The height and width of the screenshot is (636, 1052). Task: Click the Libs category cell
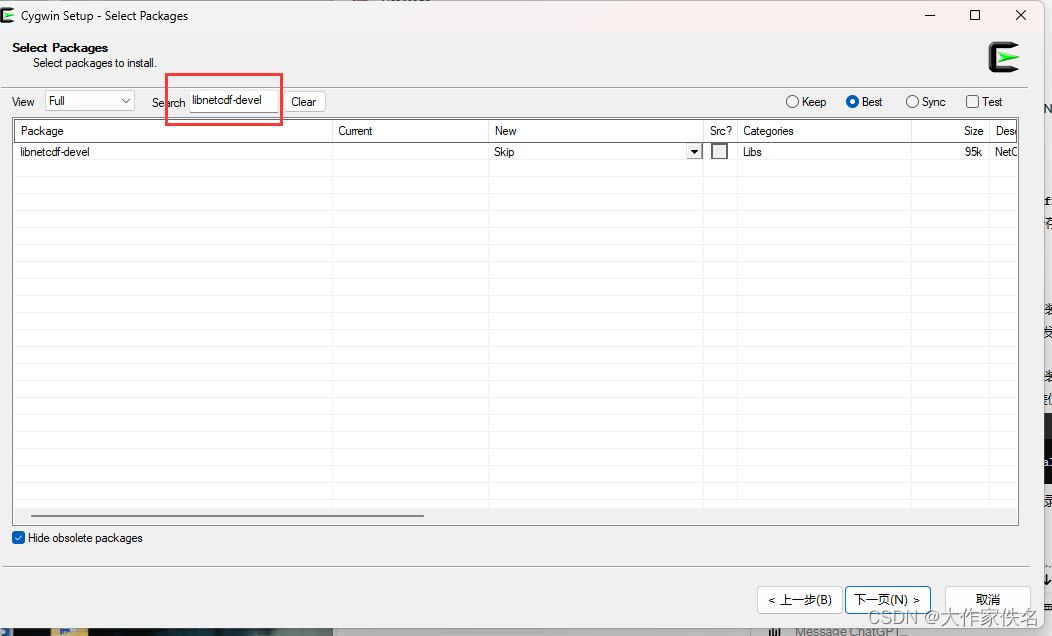pyautogui.click(x=752, y=152)
